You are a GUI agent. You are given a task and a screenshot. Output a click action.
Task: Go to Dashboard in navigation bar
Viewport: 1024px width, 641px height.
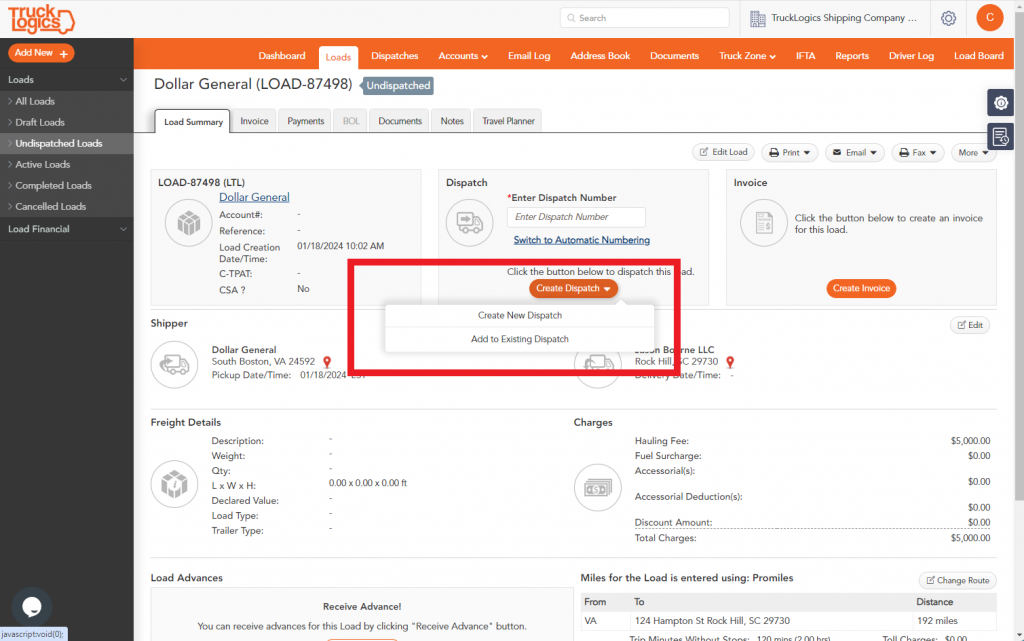(281, 56)
